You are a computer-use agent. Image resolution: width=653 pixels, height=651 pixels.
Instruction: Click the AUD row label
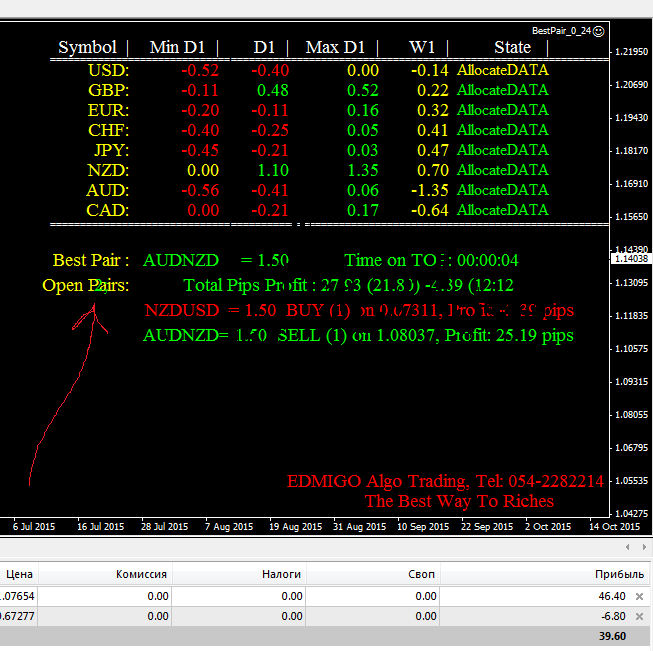click(108, 190)
